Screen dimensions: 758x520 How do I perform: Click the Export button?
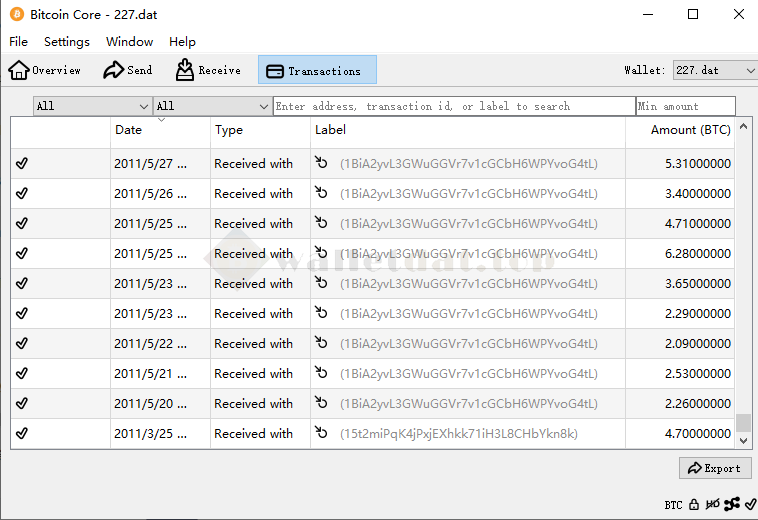point(714,468)
